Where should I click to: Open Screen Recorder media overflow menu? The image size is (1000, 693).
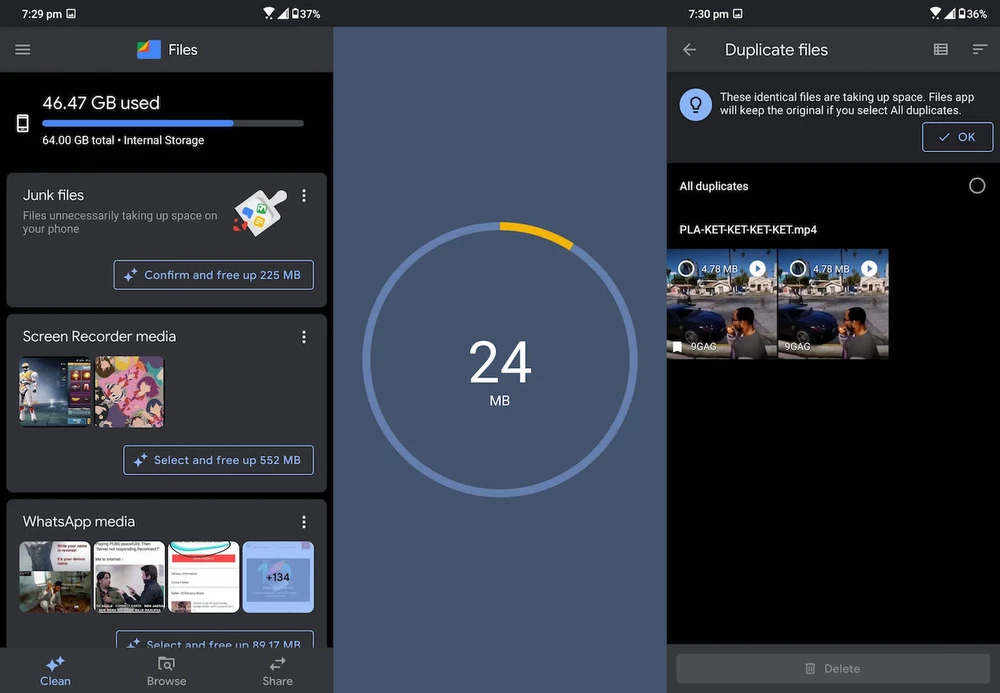click(304, 337)
